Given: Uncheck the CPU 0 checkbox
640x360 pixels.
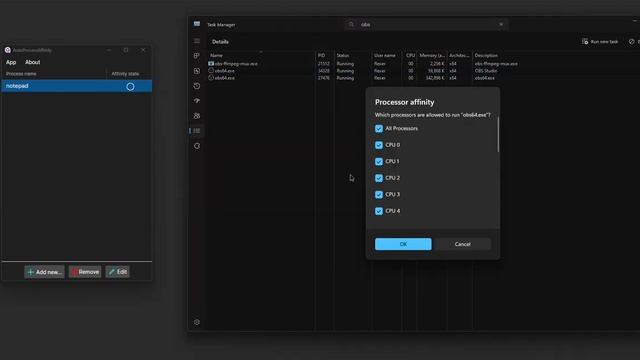Looking at the screenshot, I should coord(379,145).
